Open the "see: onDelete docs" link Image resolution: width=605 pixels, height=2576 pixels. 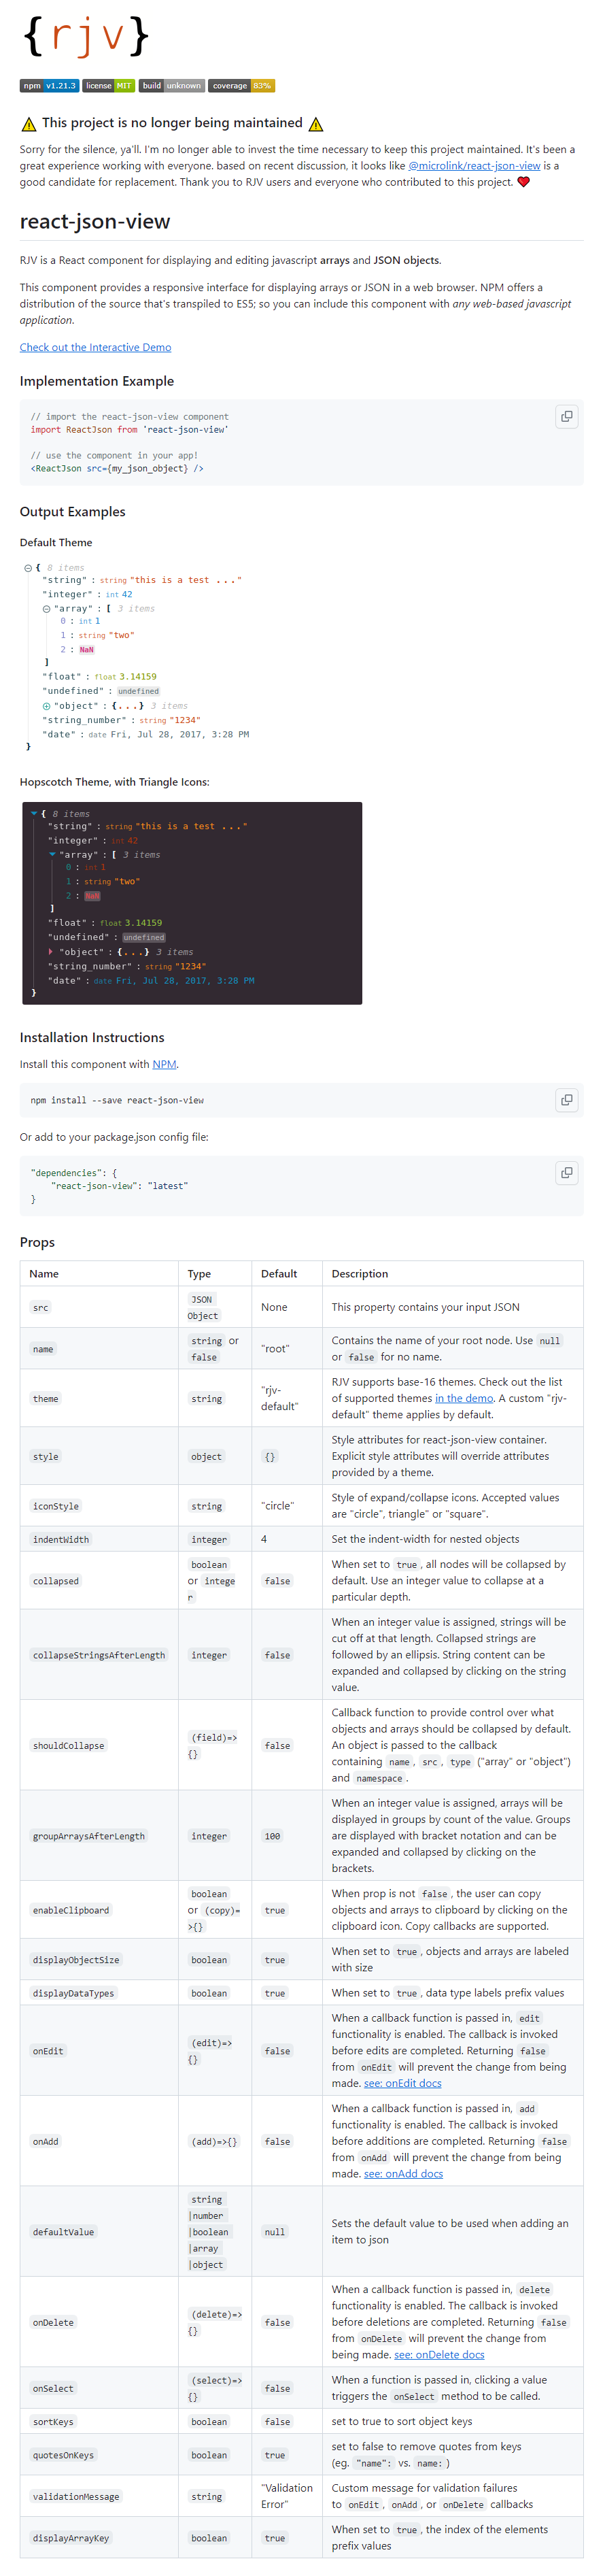click(x=438, y=2354)
